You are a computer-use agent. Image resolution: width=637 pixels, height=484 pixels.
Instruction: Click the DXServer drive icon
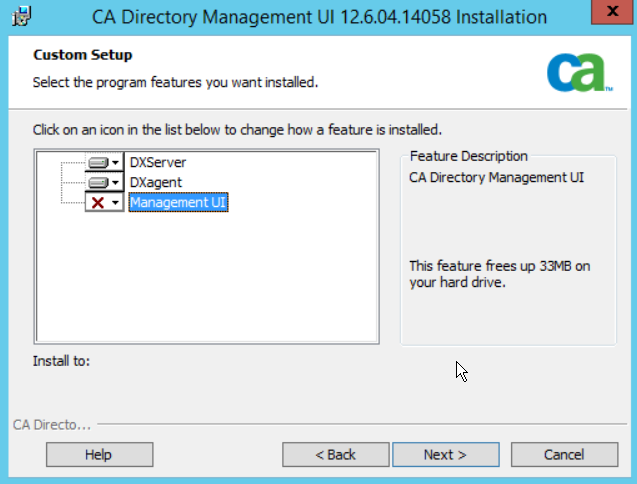click(x=98, y=162)
